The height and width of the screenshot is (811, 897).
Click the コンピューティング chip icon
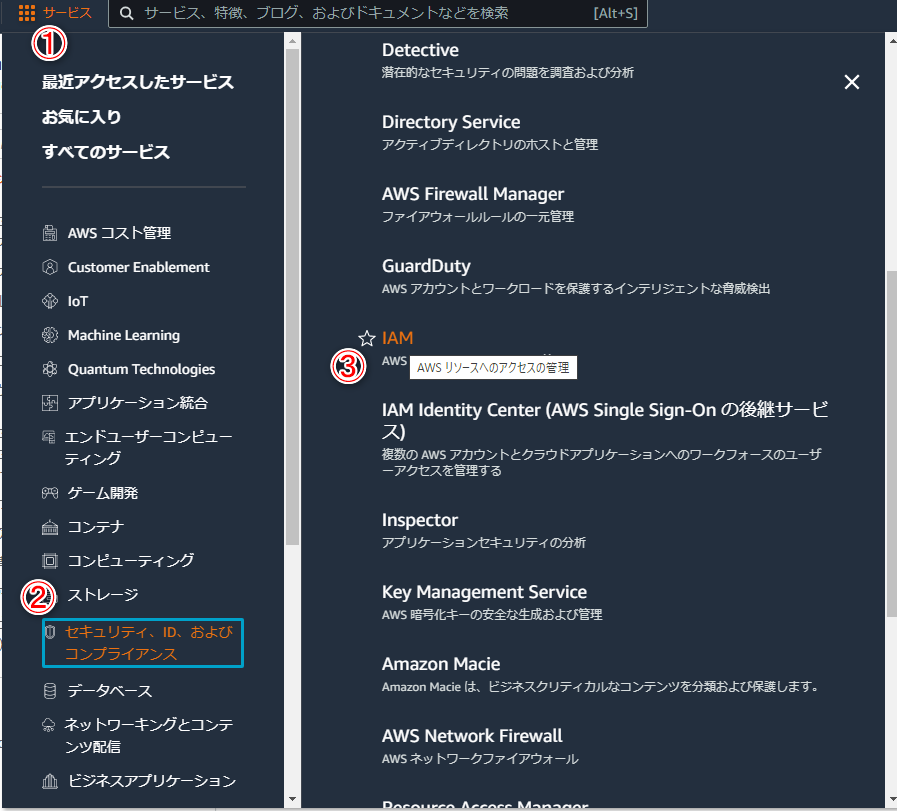pyautogui.click(x=50, y=560)
